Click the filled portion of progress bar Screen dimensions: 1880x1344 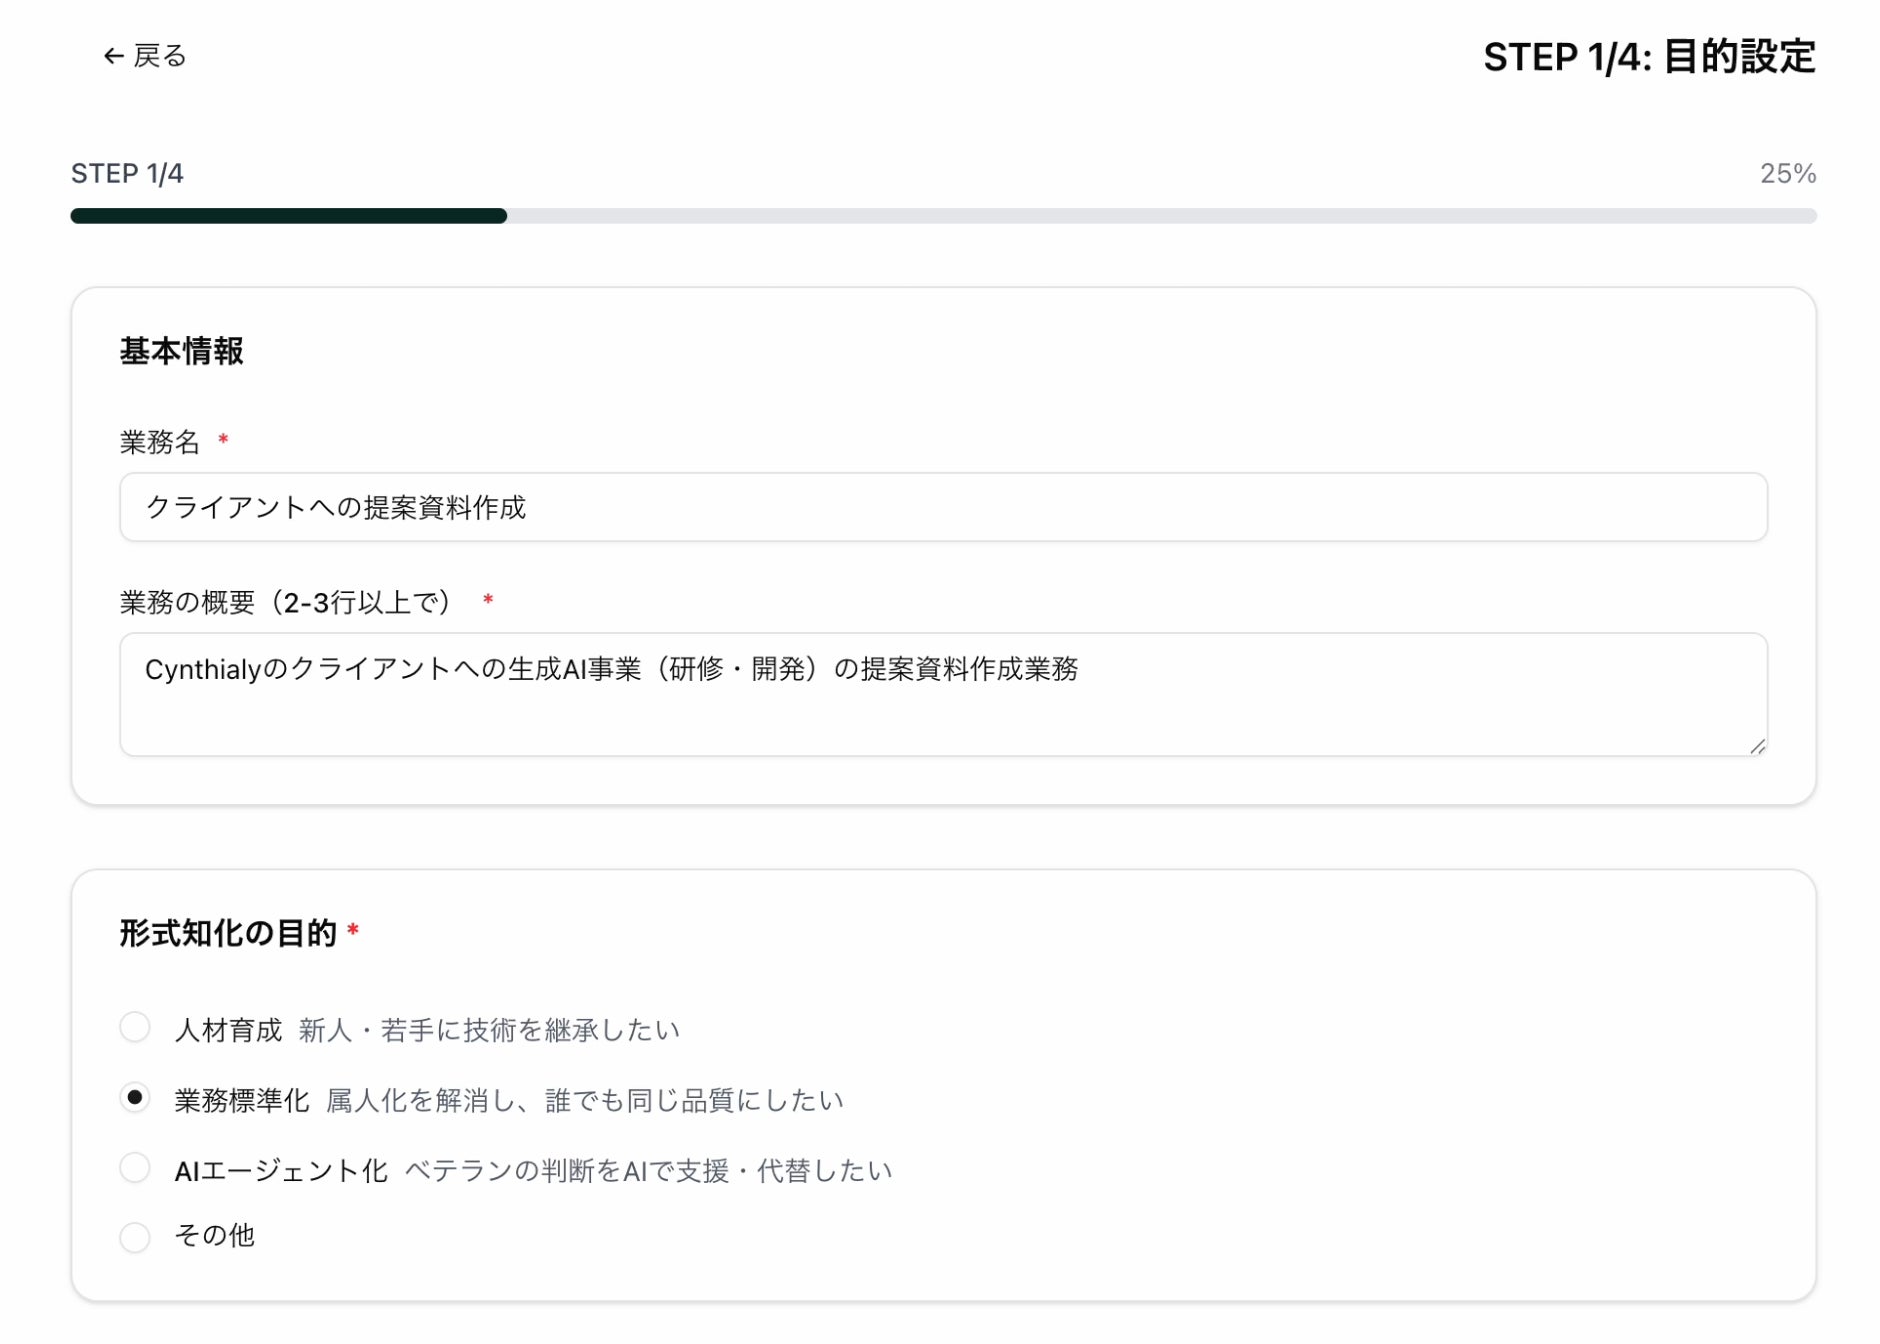click(x=288, y=216)
